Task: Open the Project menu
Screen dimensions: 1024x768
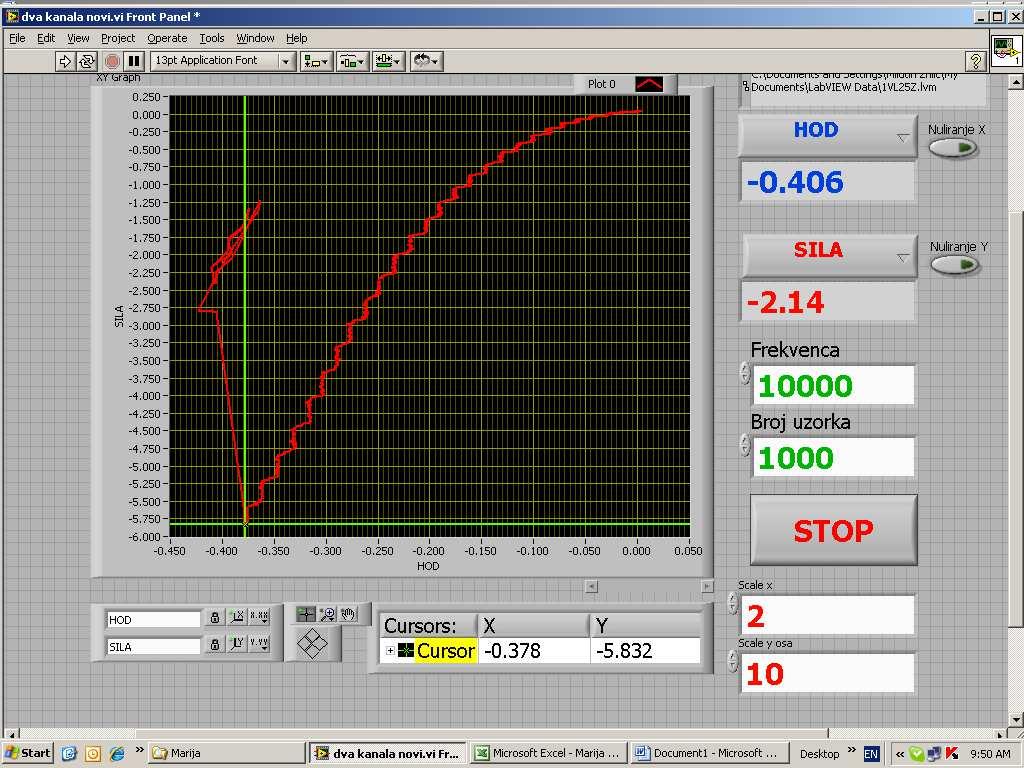Action: [118, 38]
